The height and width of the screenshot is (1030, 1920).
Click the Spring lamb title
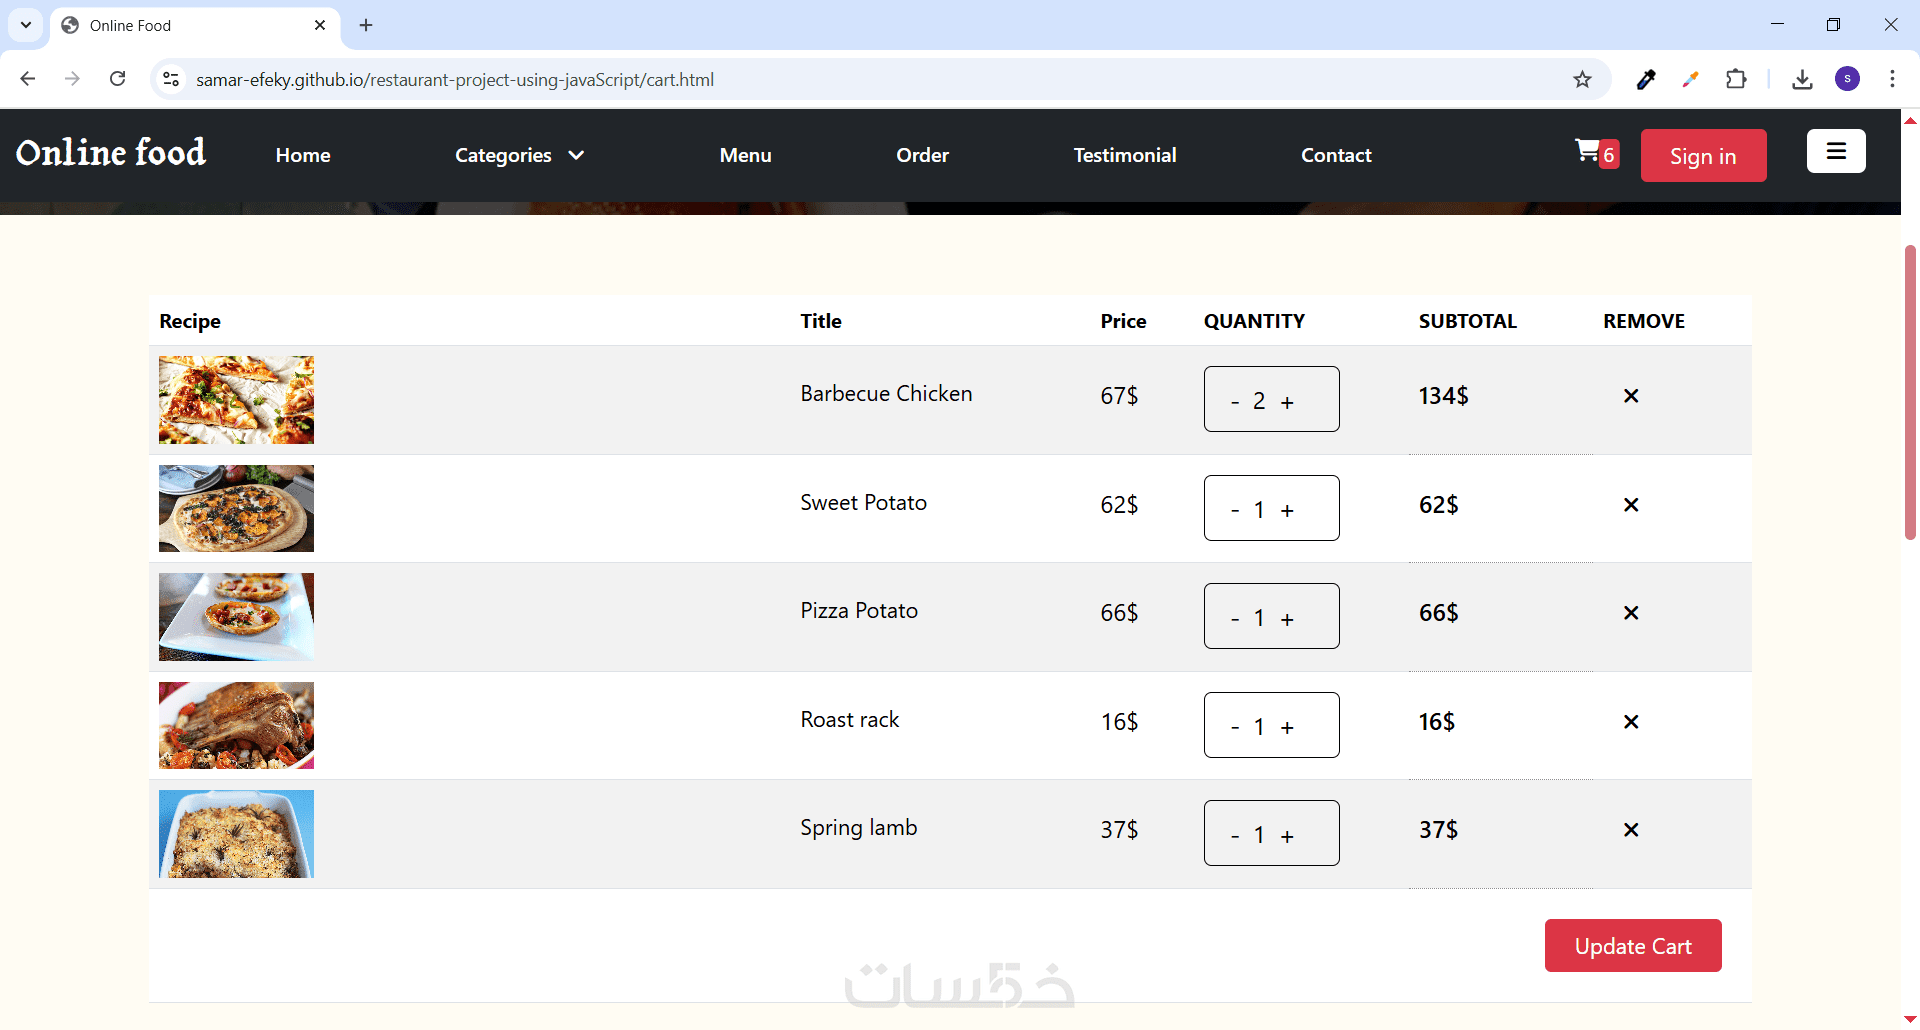pos(858,828)
